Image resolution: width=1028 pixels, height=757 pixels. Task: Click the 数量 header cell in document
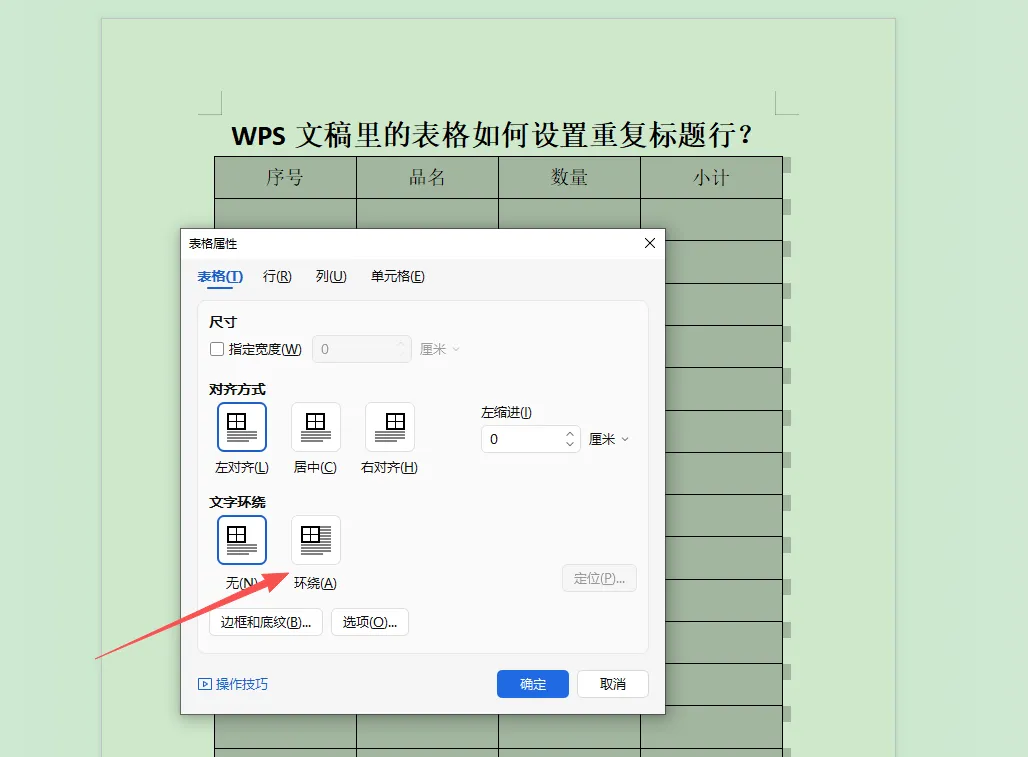(569, 178)
